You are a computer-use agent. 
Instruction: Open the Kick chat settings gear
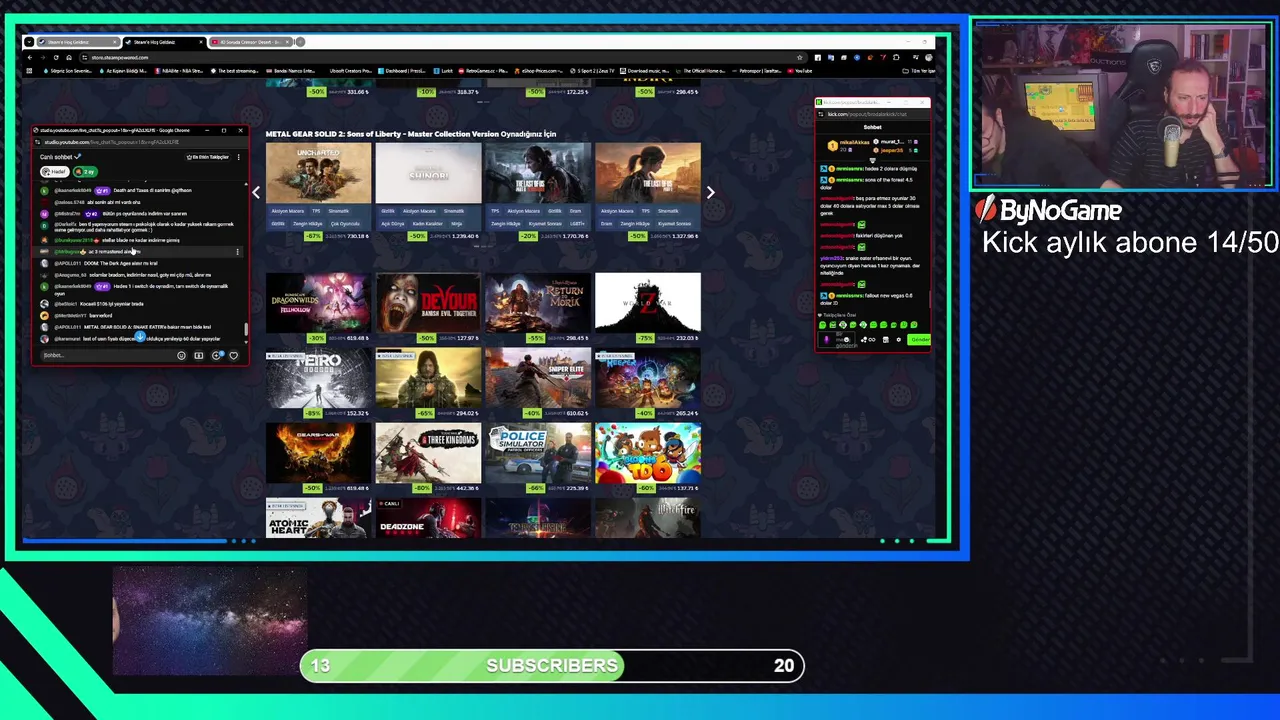coord(898,340)
